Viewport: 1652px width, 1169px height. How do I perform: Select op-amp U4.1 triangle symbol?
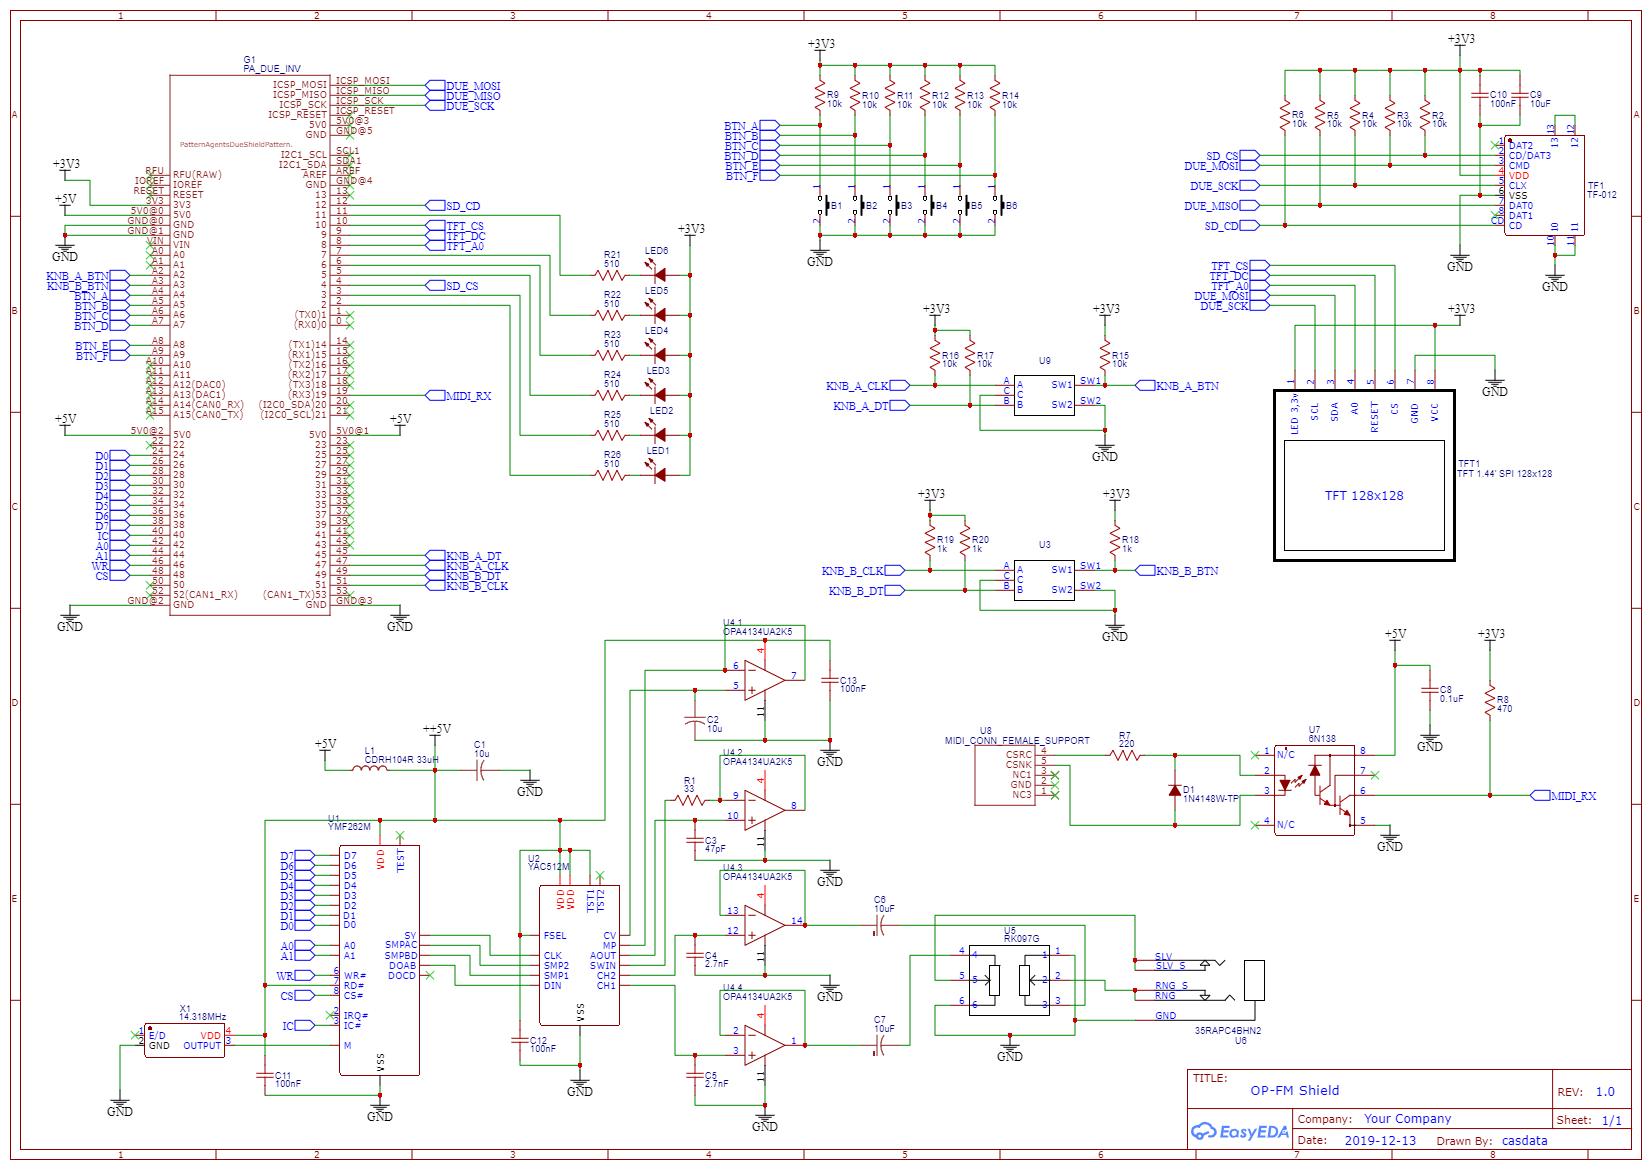click(764, 681)
